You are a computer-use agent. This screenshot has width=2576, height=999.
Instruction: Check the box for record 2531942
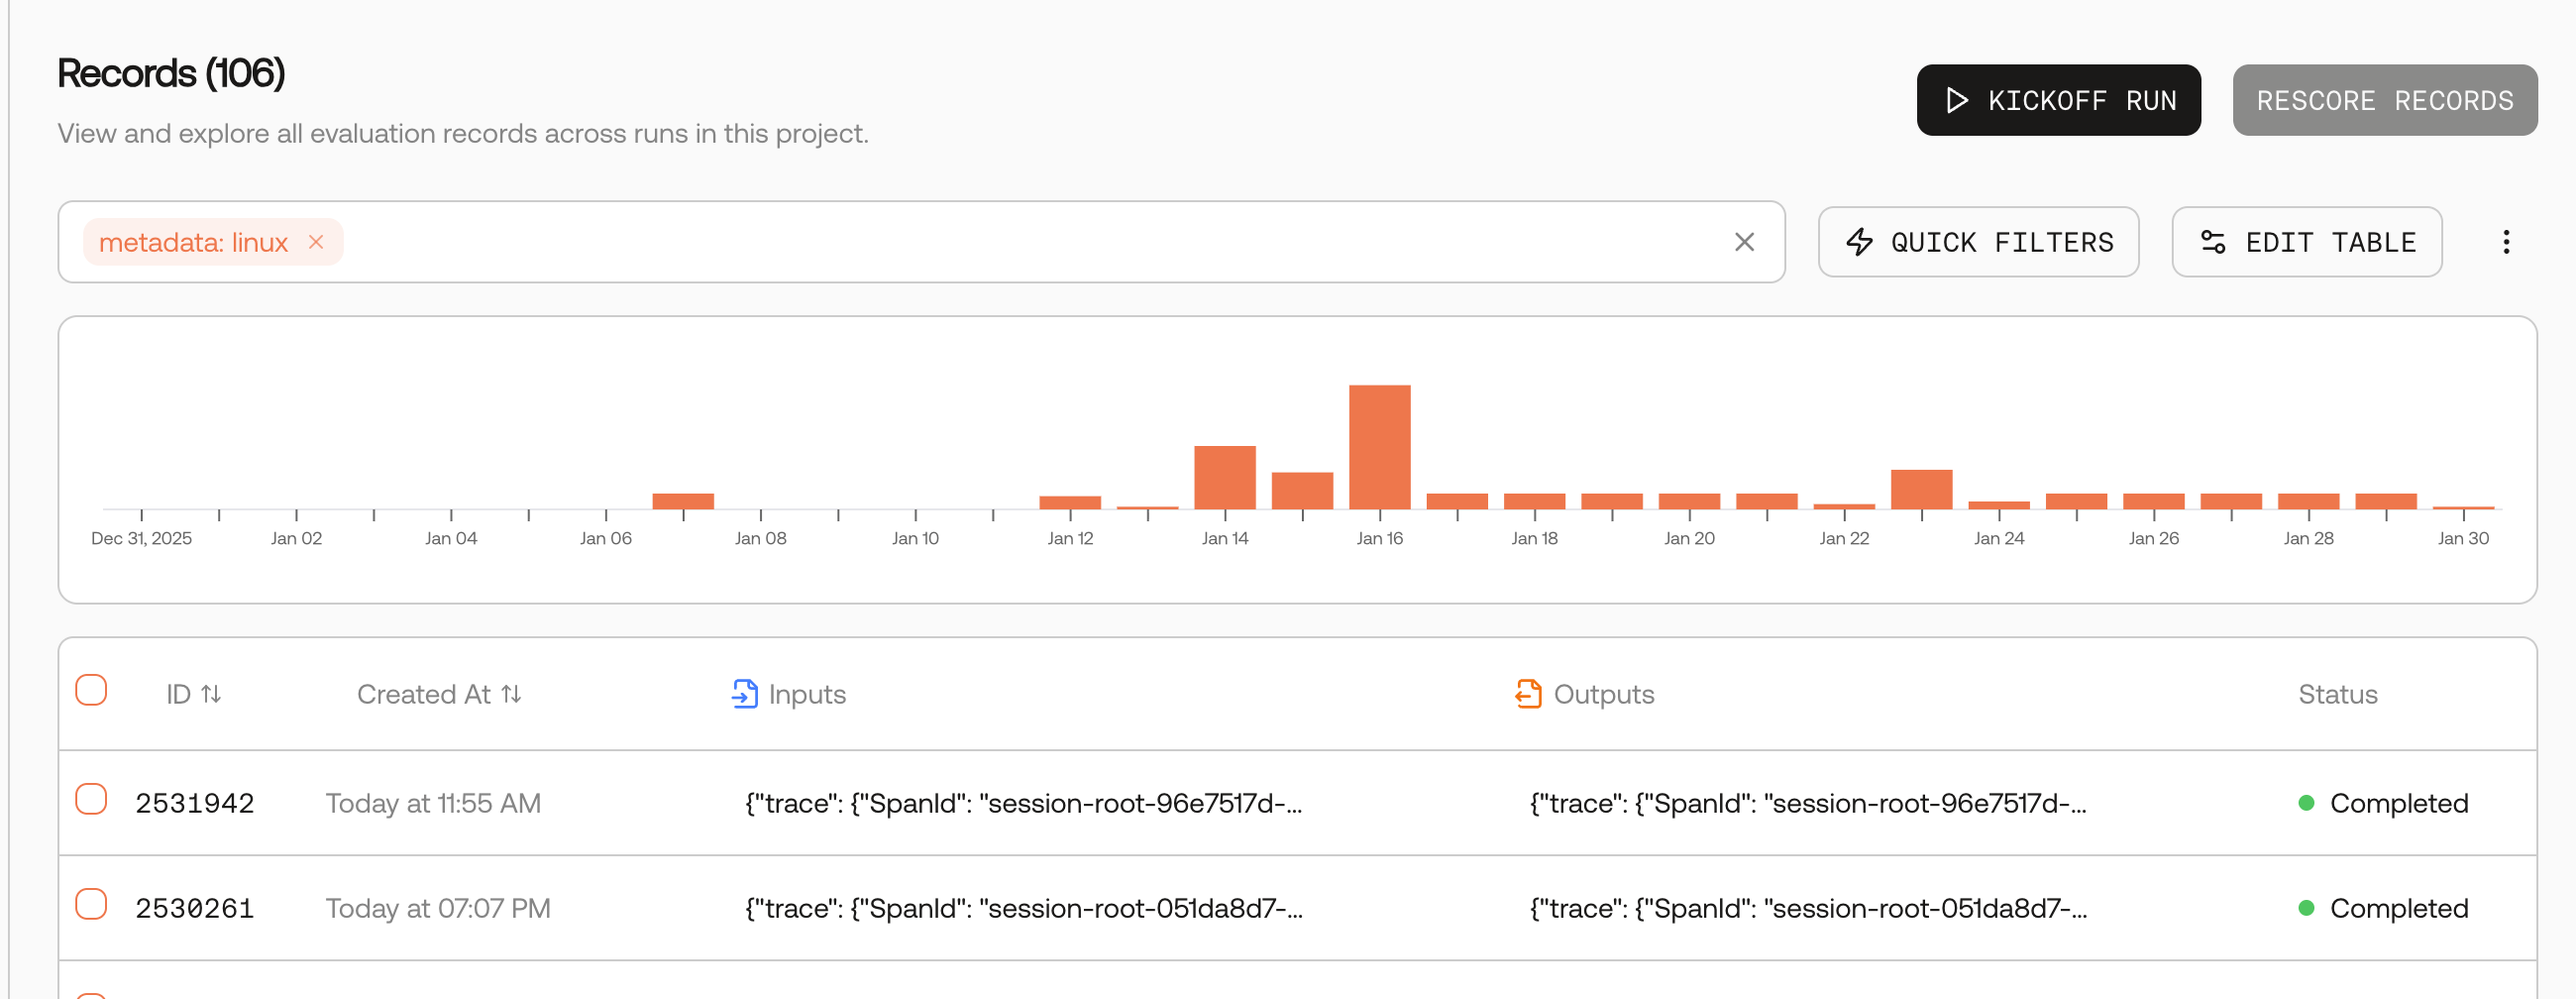coord(91,799)
